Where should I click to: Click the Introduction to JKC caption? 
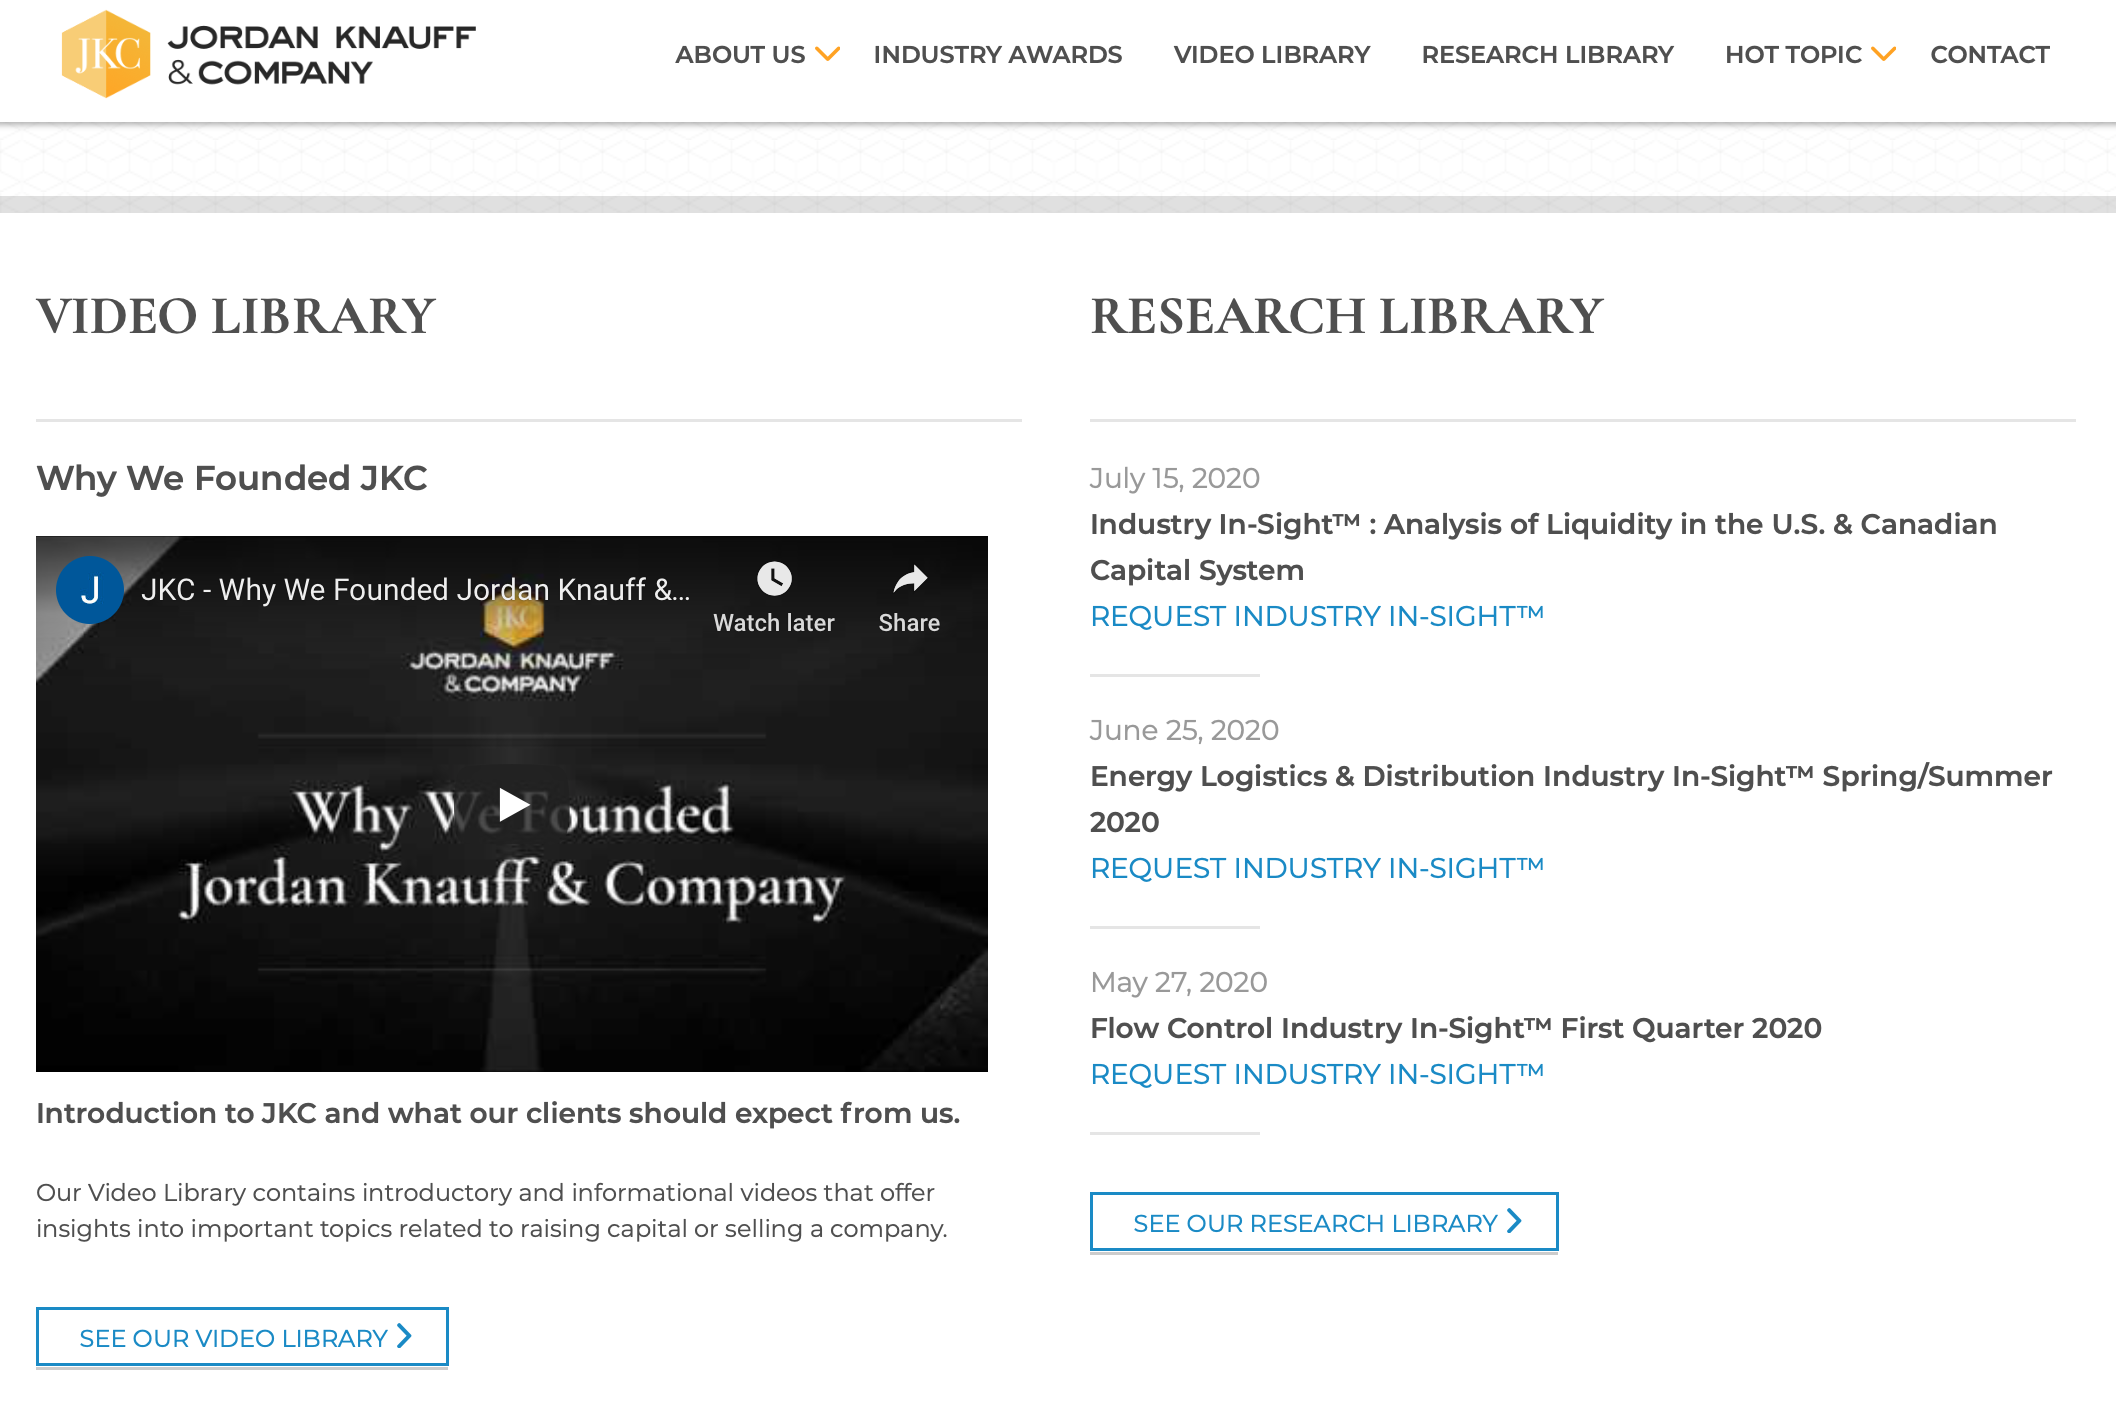(x=498, y=1113)
